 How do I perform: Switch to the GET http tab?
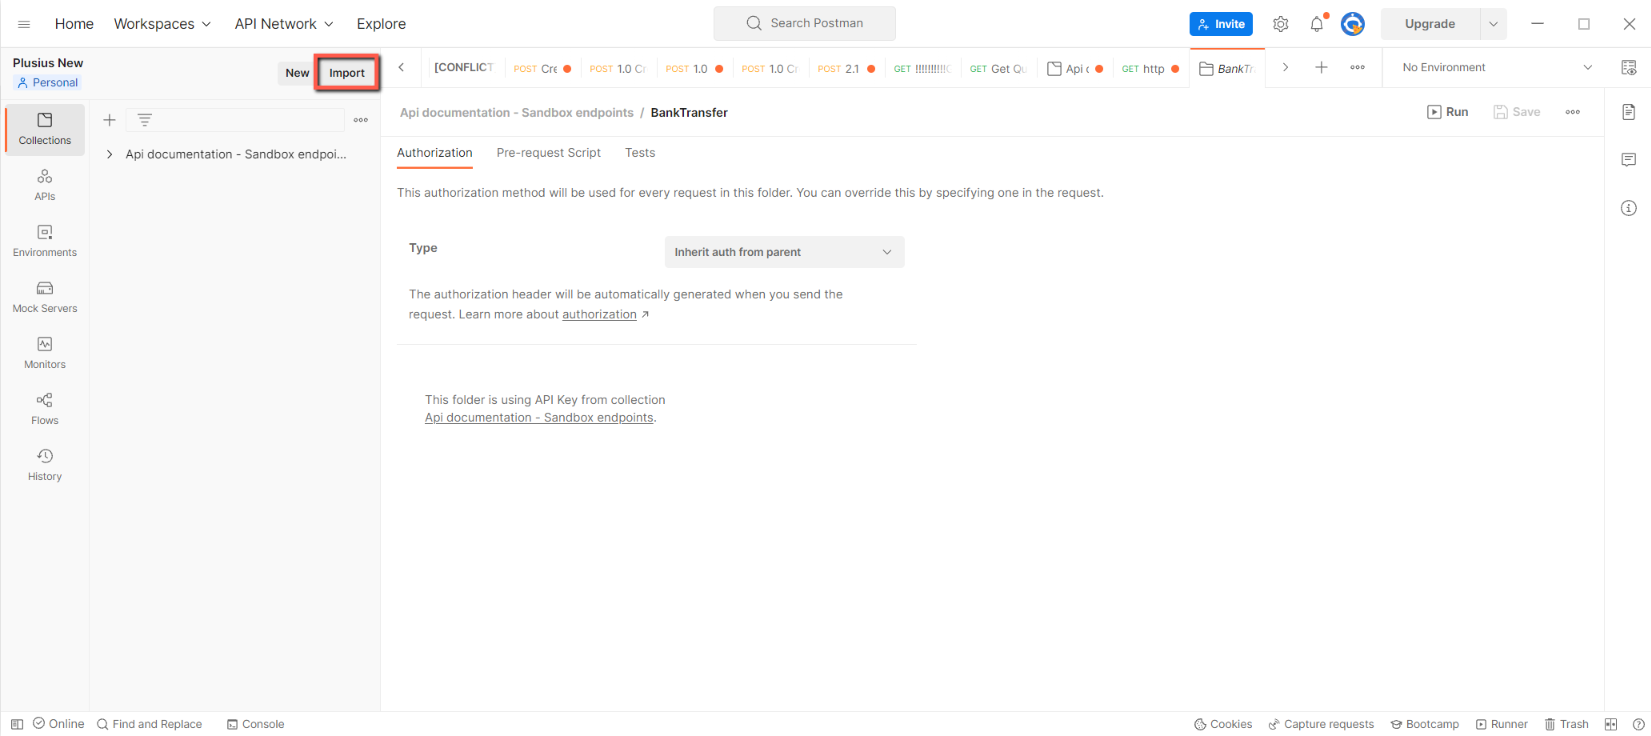tap(1150, 68)
